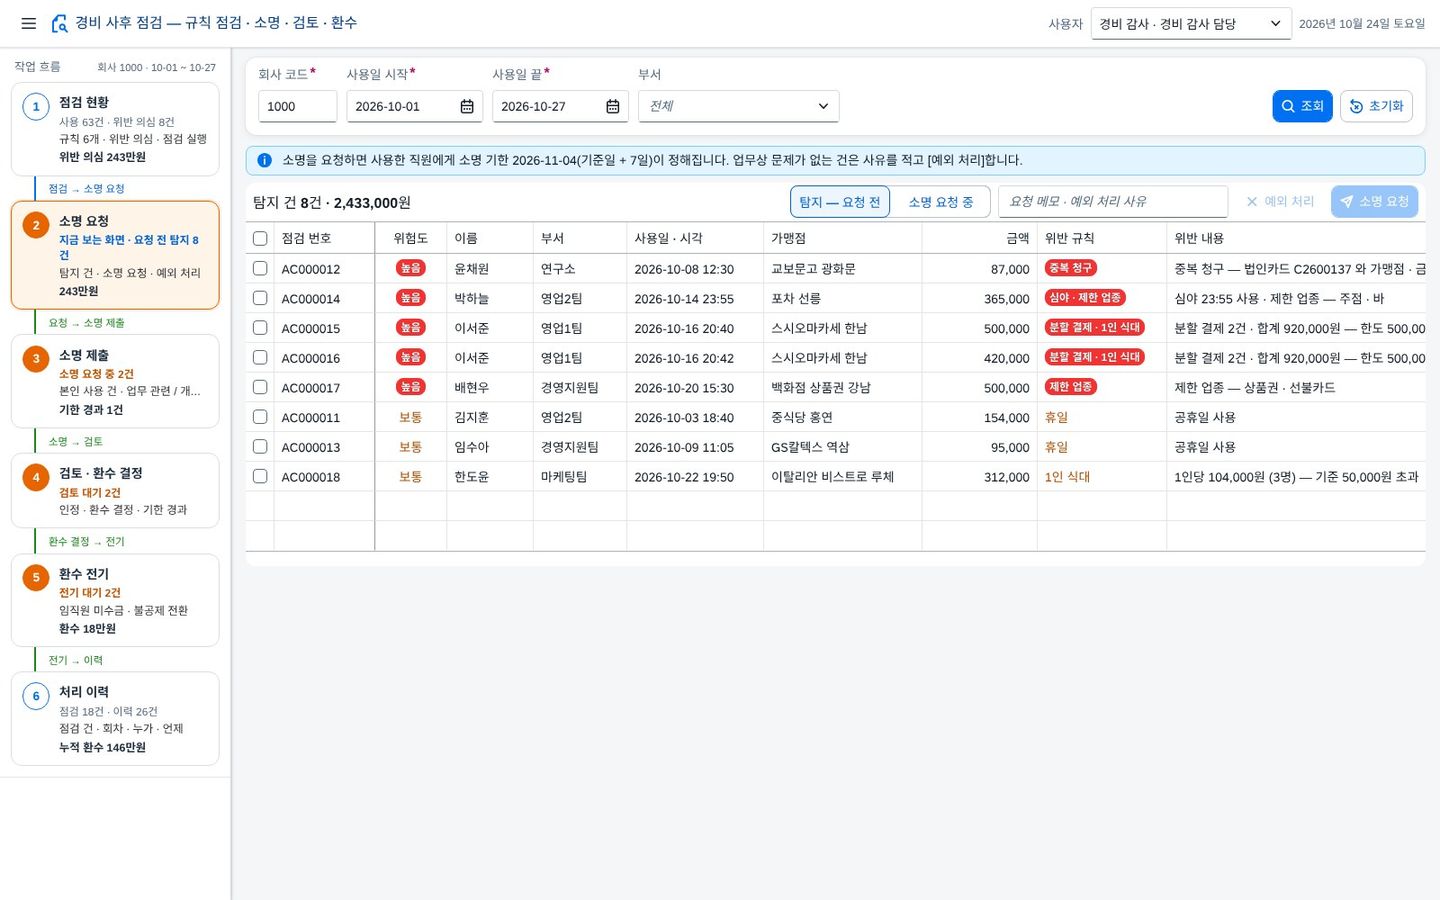Click step 5 circle icon for 환수 전기

36,577
